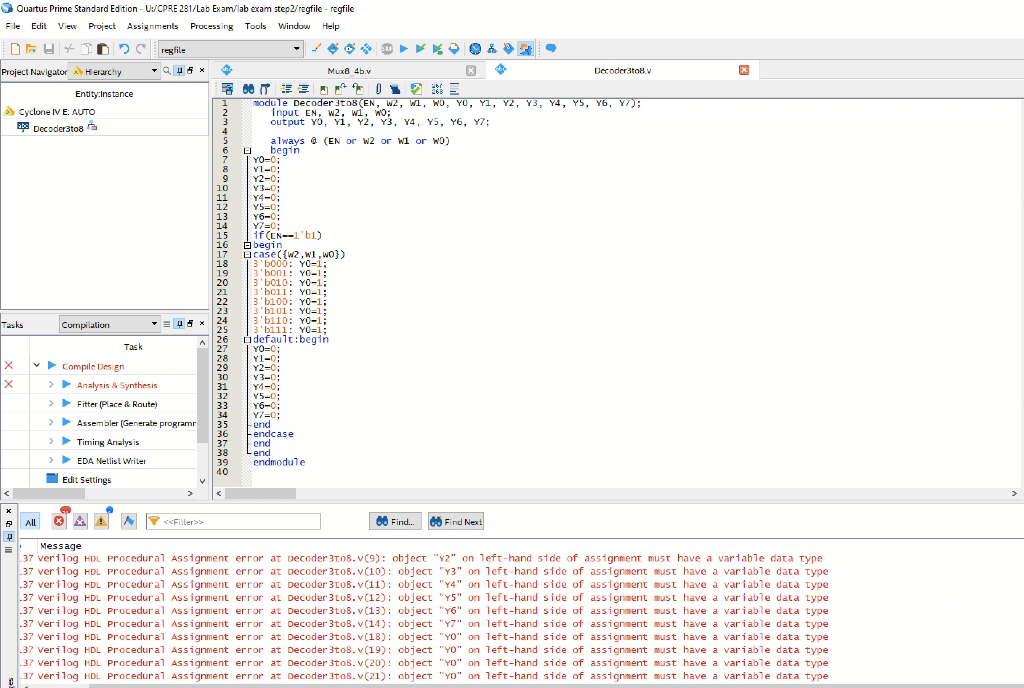Image resolution: width=1024 pixels, height=688 pixels.
Task: Open the Programmer tool icon
Action: click(x=510, y=48)
